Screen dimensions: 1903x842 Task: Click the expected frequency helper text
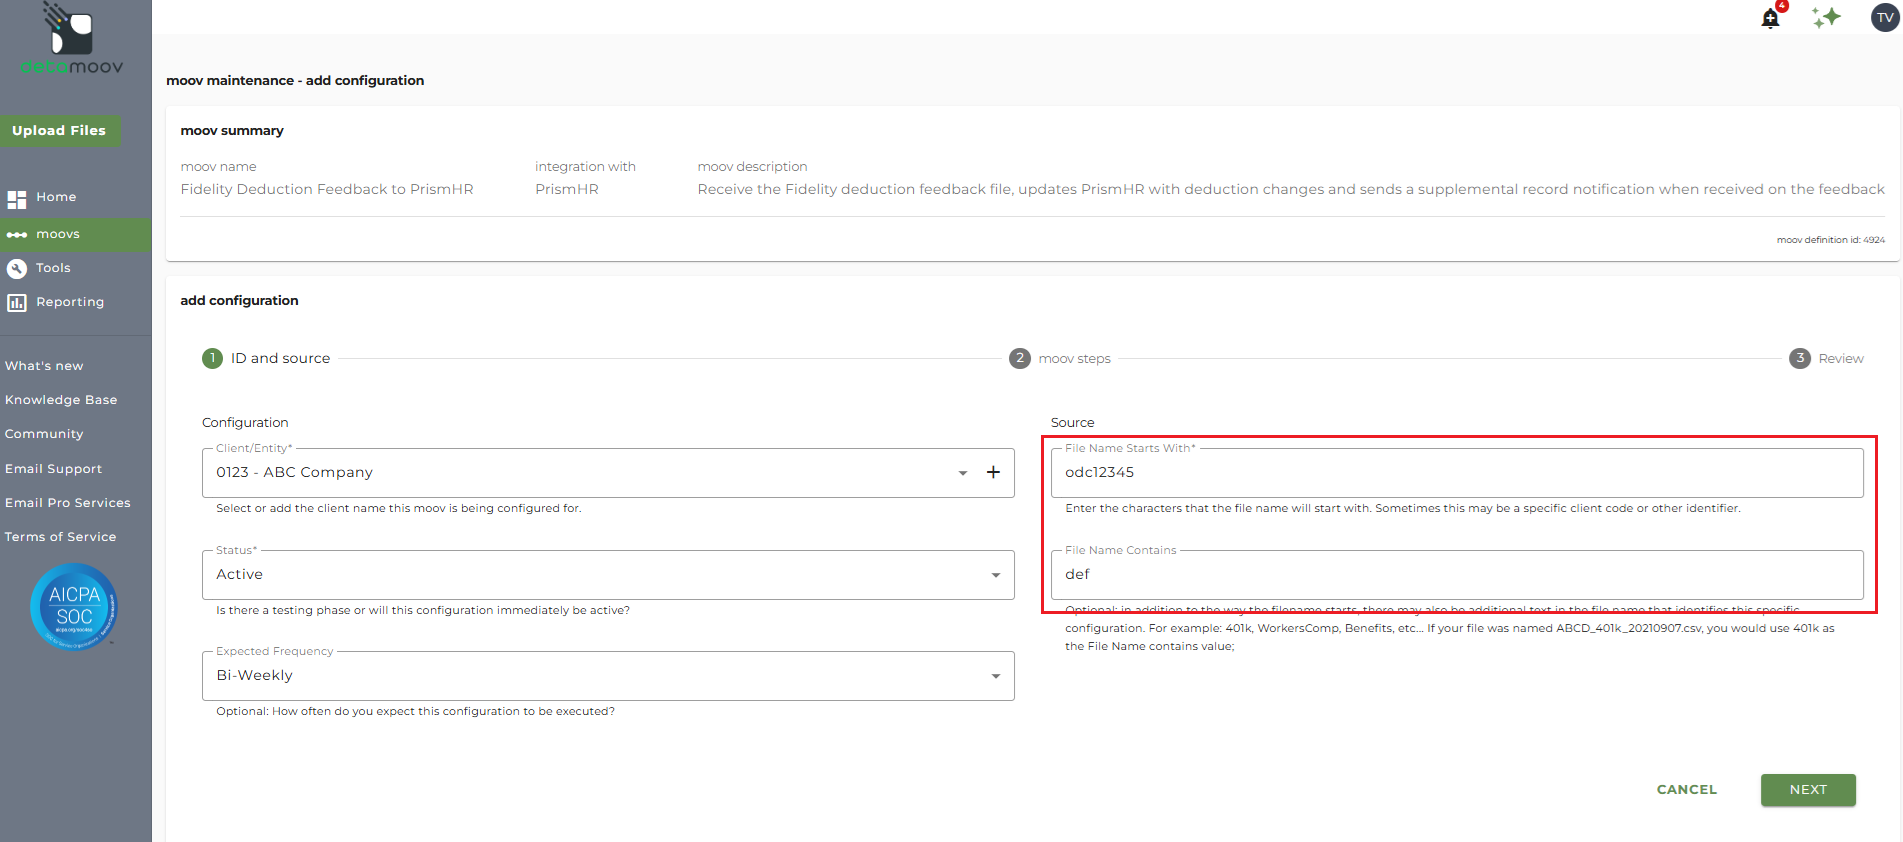[x=416, y=711]
